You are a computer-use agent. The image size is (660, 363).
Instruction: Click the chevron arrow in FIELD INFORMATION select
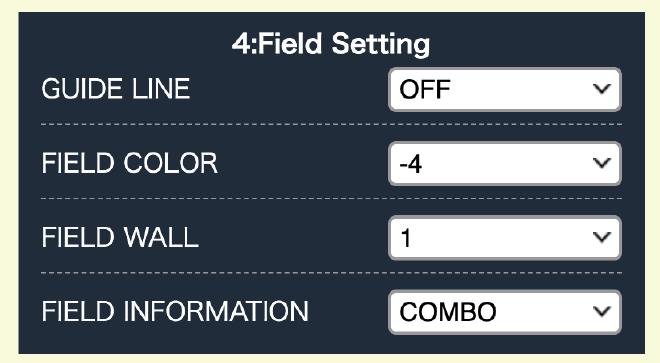(601, 312)
